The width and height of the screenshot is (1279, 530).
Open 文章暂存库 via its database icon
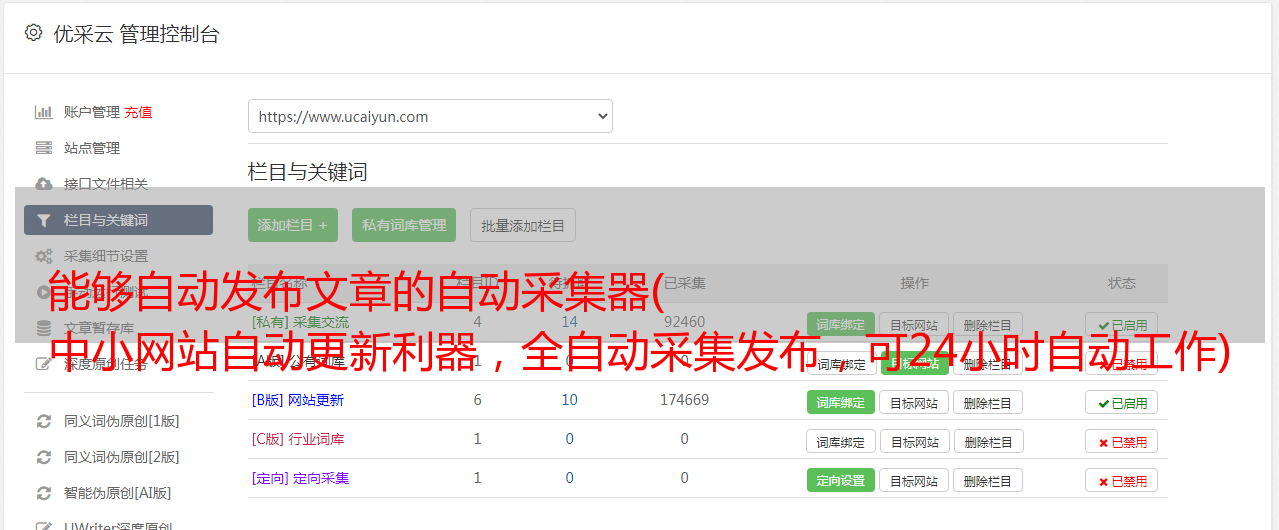point(43,328)
